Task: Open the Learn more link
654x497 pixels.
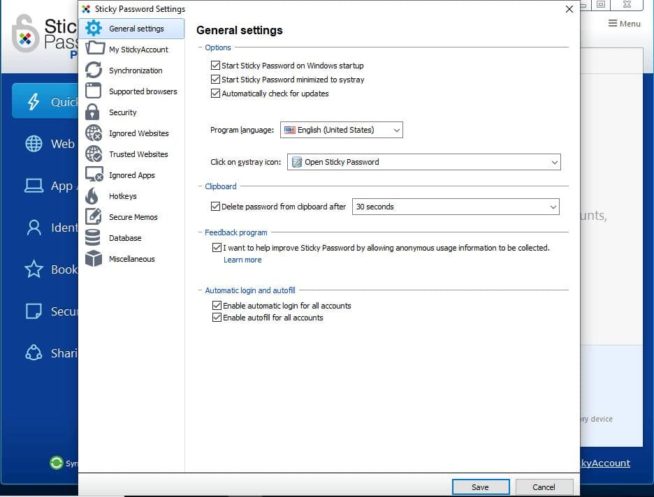Action: 242,260
